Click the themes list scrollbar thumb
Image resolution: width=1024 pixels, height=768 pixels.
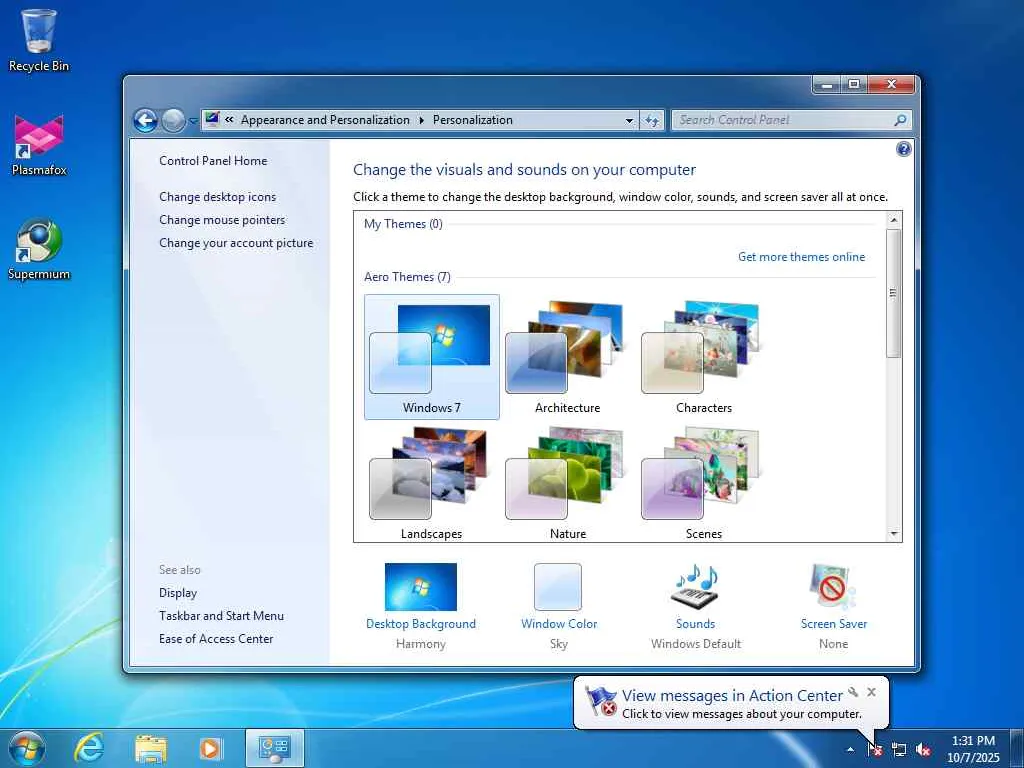pos(894,293)
